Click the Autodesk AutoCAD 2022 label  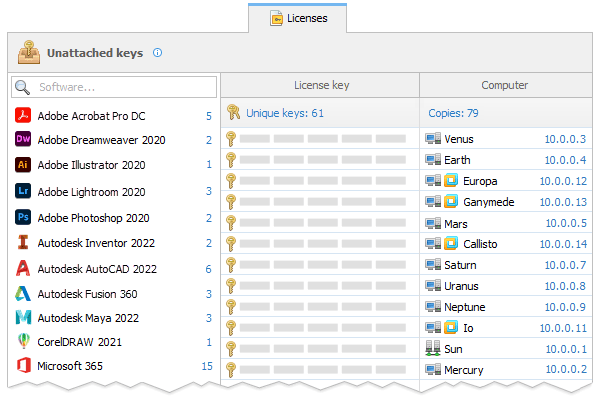click(97, 269)
